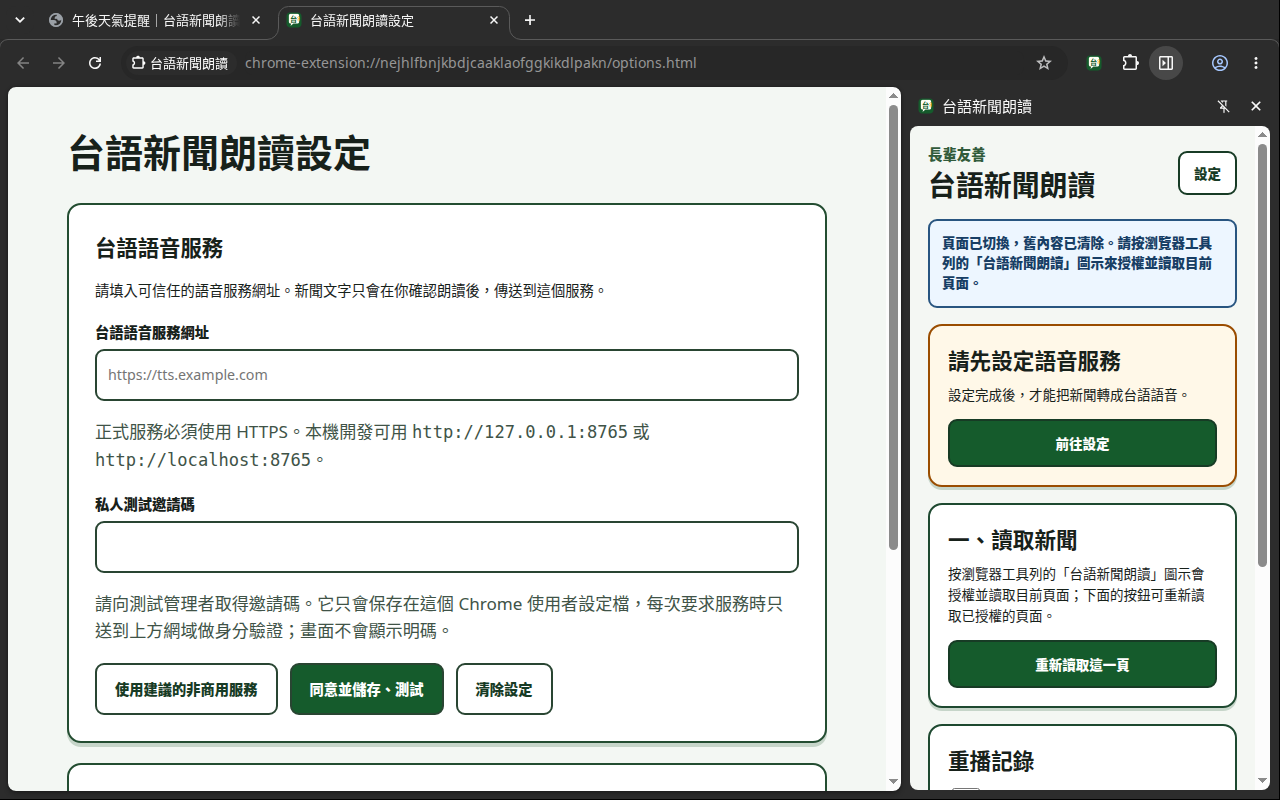Reload the options page
Screen dimensions: 1280x800
(95, 63)
